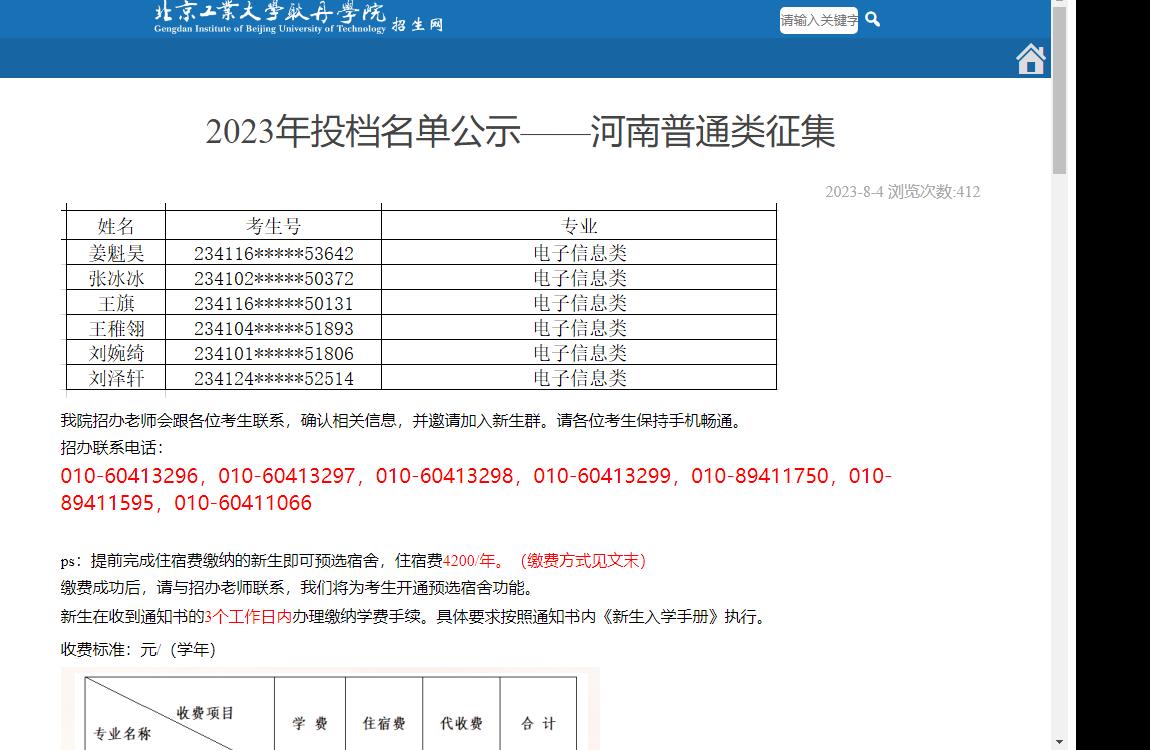The image size is (1150, 750).
Task: Click the 考生号 column header
Action: click(x=274, y=226)
